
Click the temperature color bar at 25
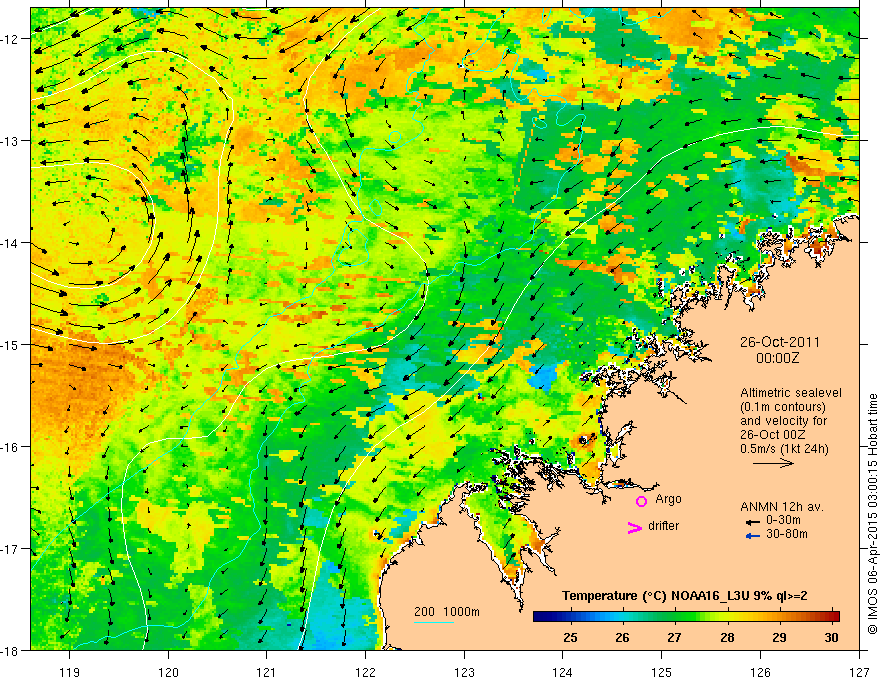[570, 616]
